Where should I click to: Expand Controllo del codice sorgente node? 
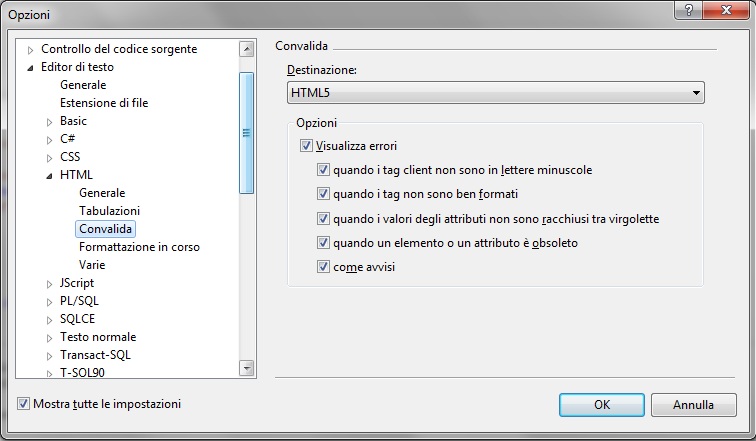(x=30, y=50)
